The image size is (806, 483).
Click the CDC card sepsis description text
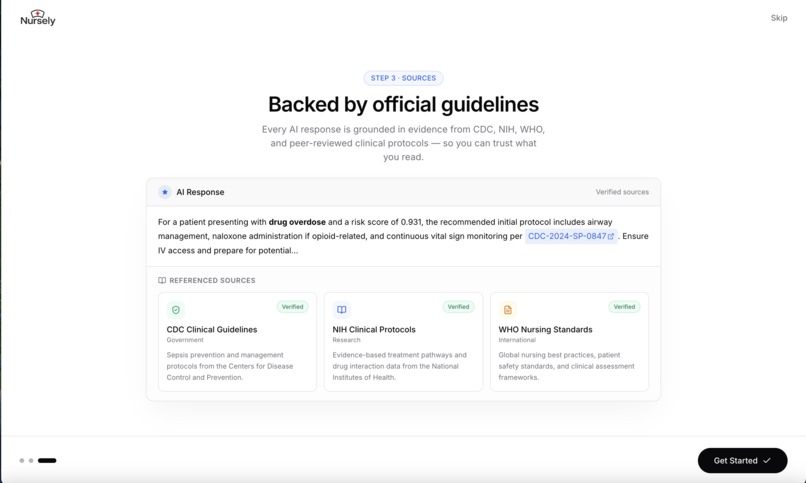230,366
